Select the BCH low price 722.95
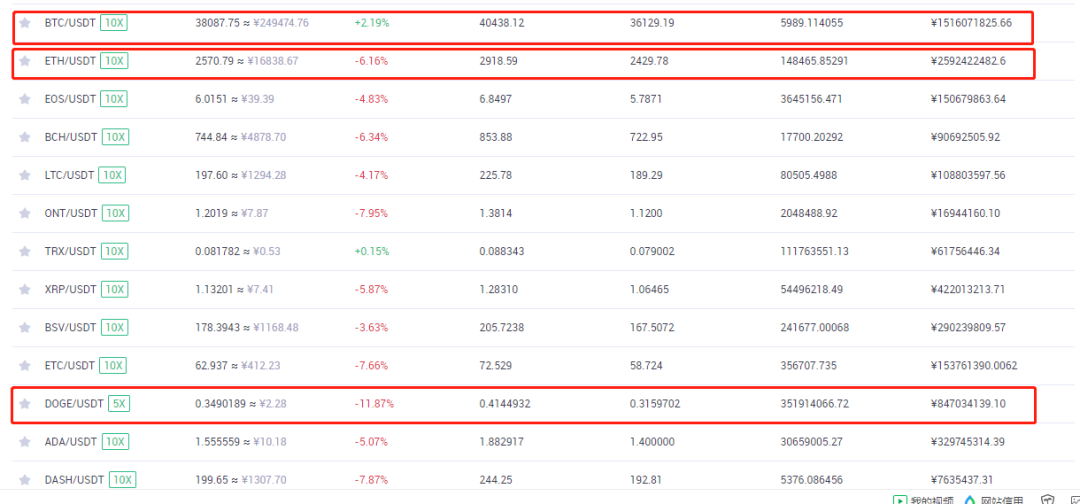Viewport: 1080px width, 504px height. click(x=646, y=137)
